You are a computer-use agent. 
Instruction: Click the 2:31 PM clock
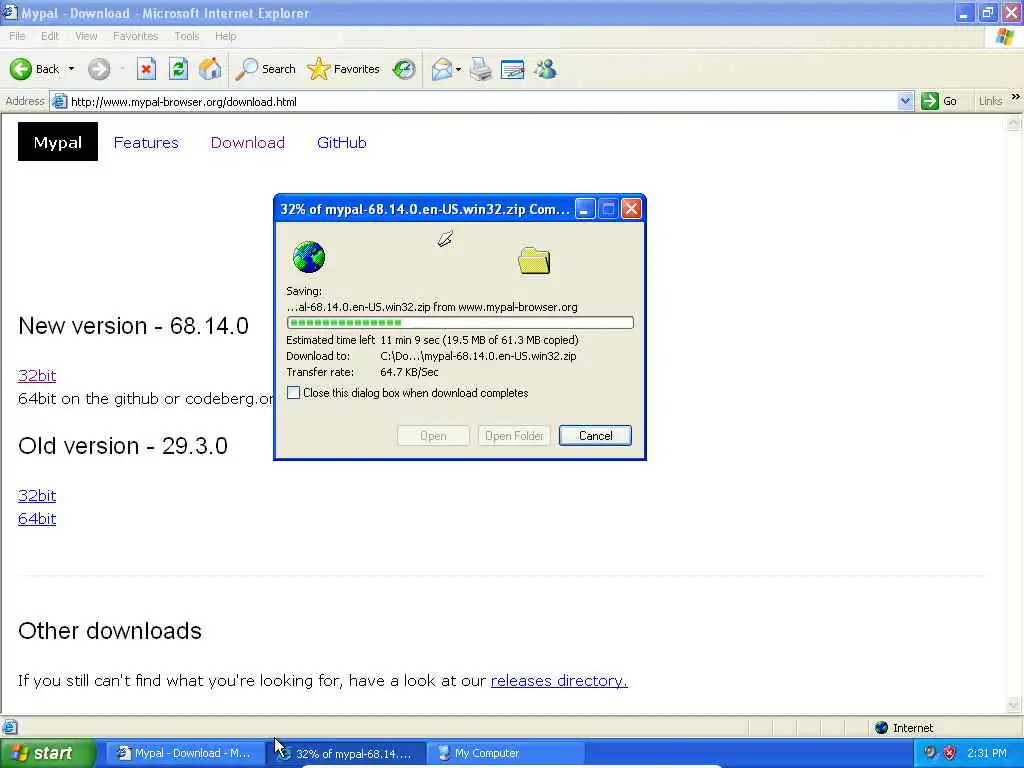click(987, 753)
